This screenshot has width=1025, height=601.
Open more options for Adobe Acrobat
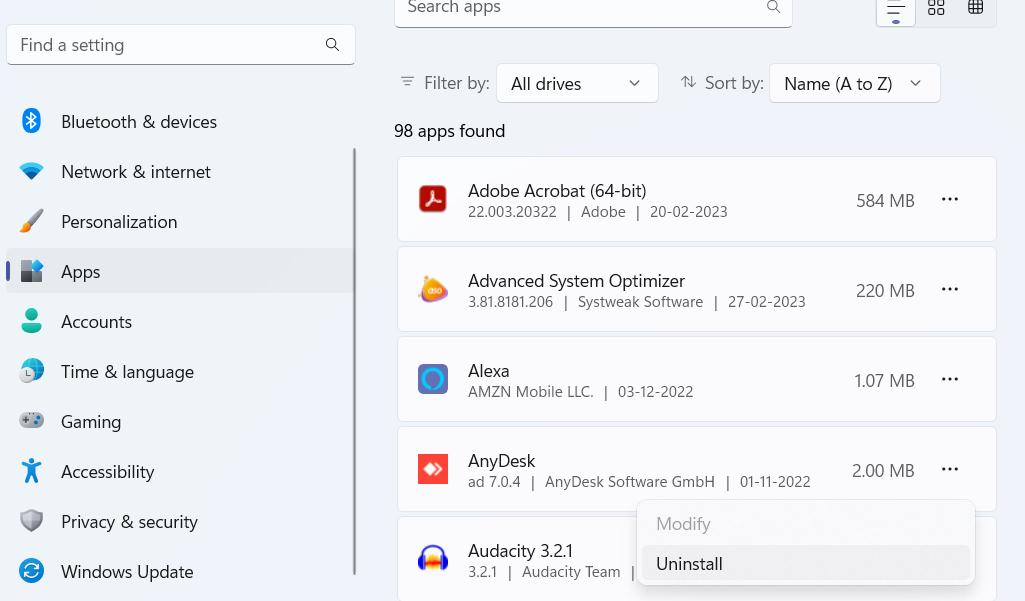click(x=950, y=199)
